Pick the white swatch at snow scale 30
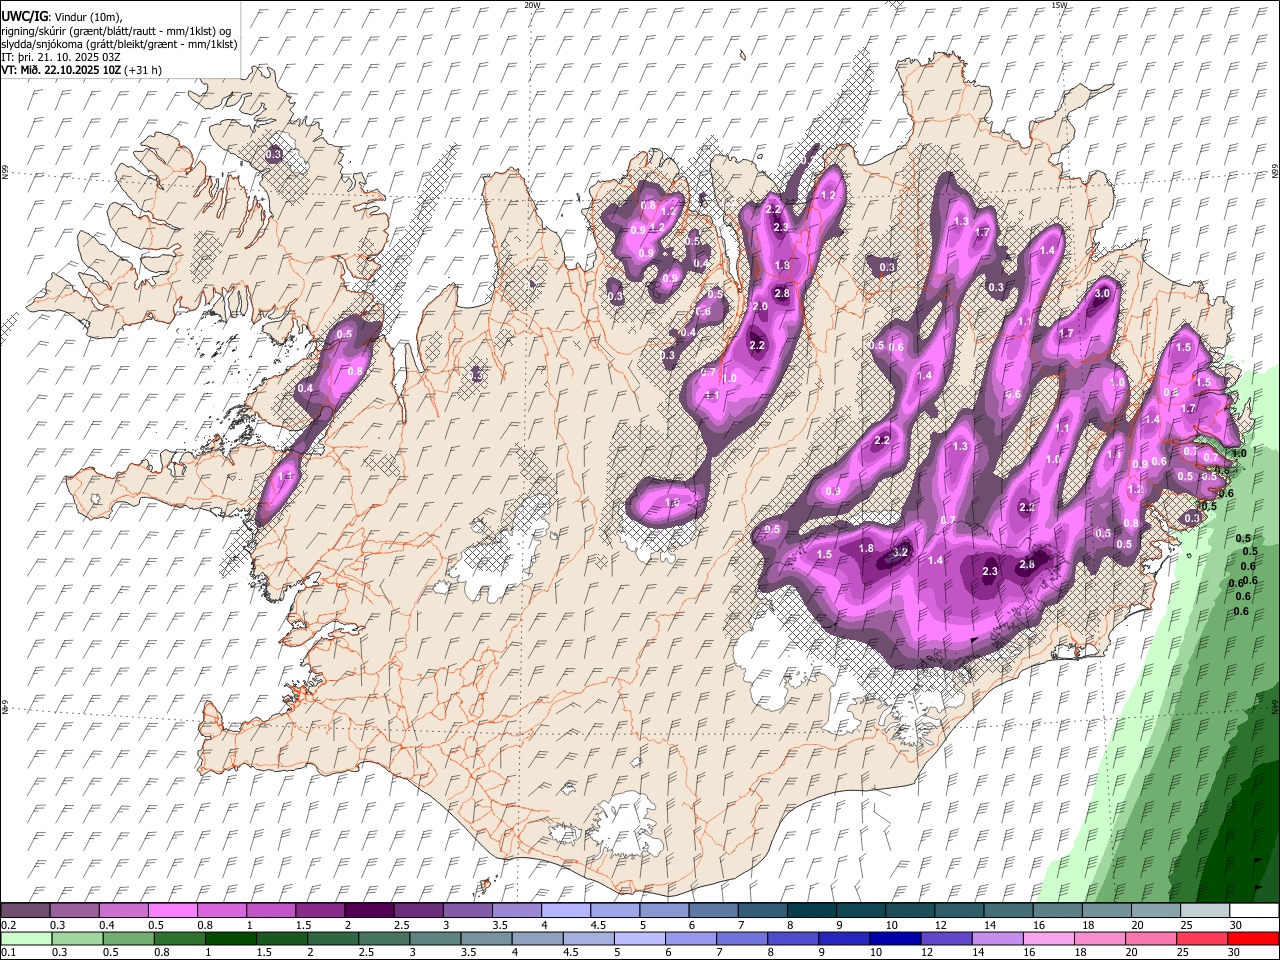This screenshot has width=1280, height=960. tap(1254, 910)
